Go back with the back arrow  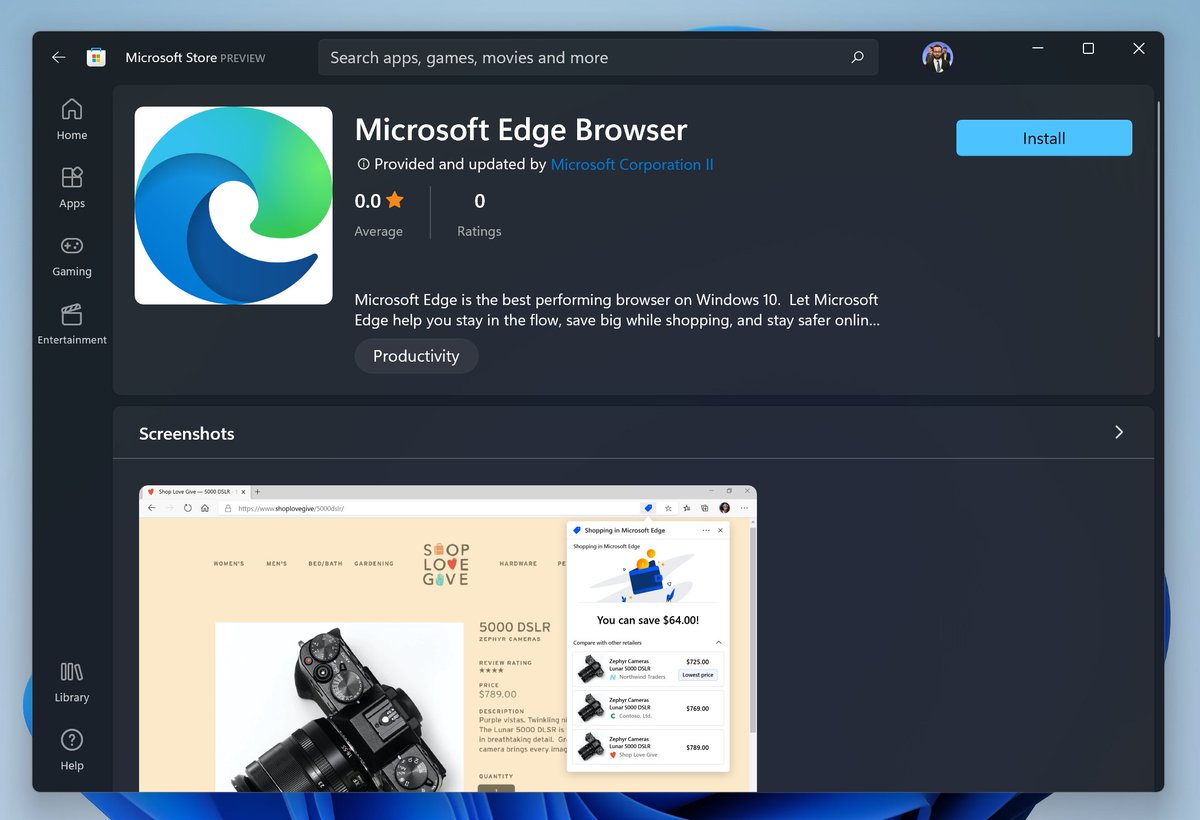point(58,57)
